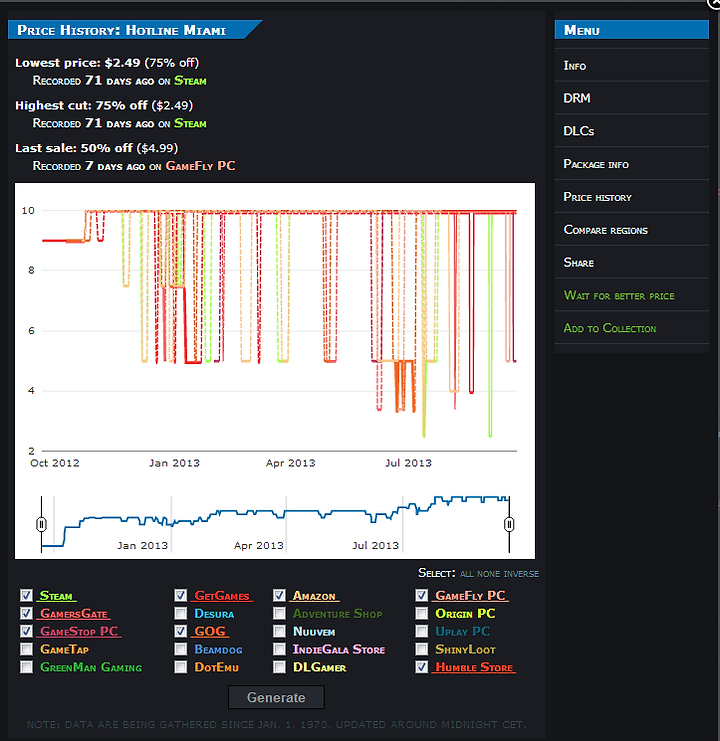
Task: Open the Info menu item
Action: [x=632, y=65]
